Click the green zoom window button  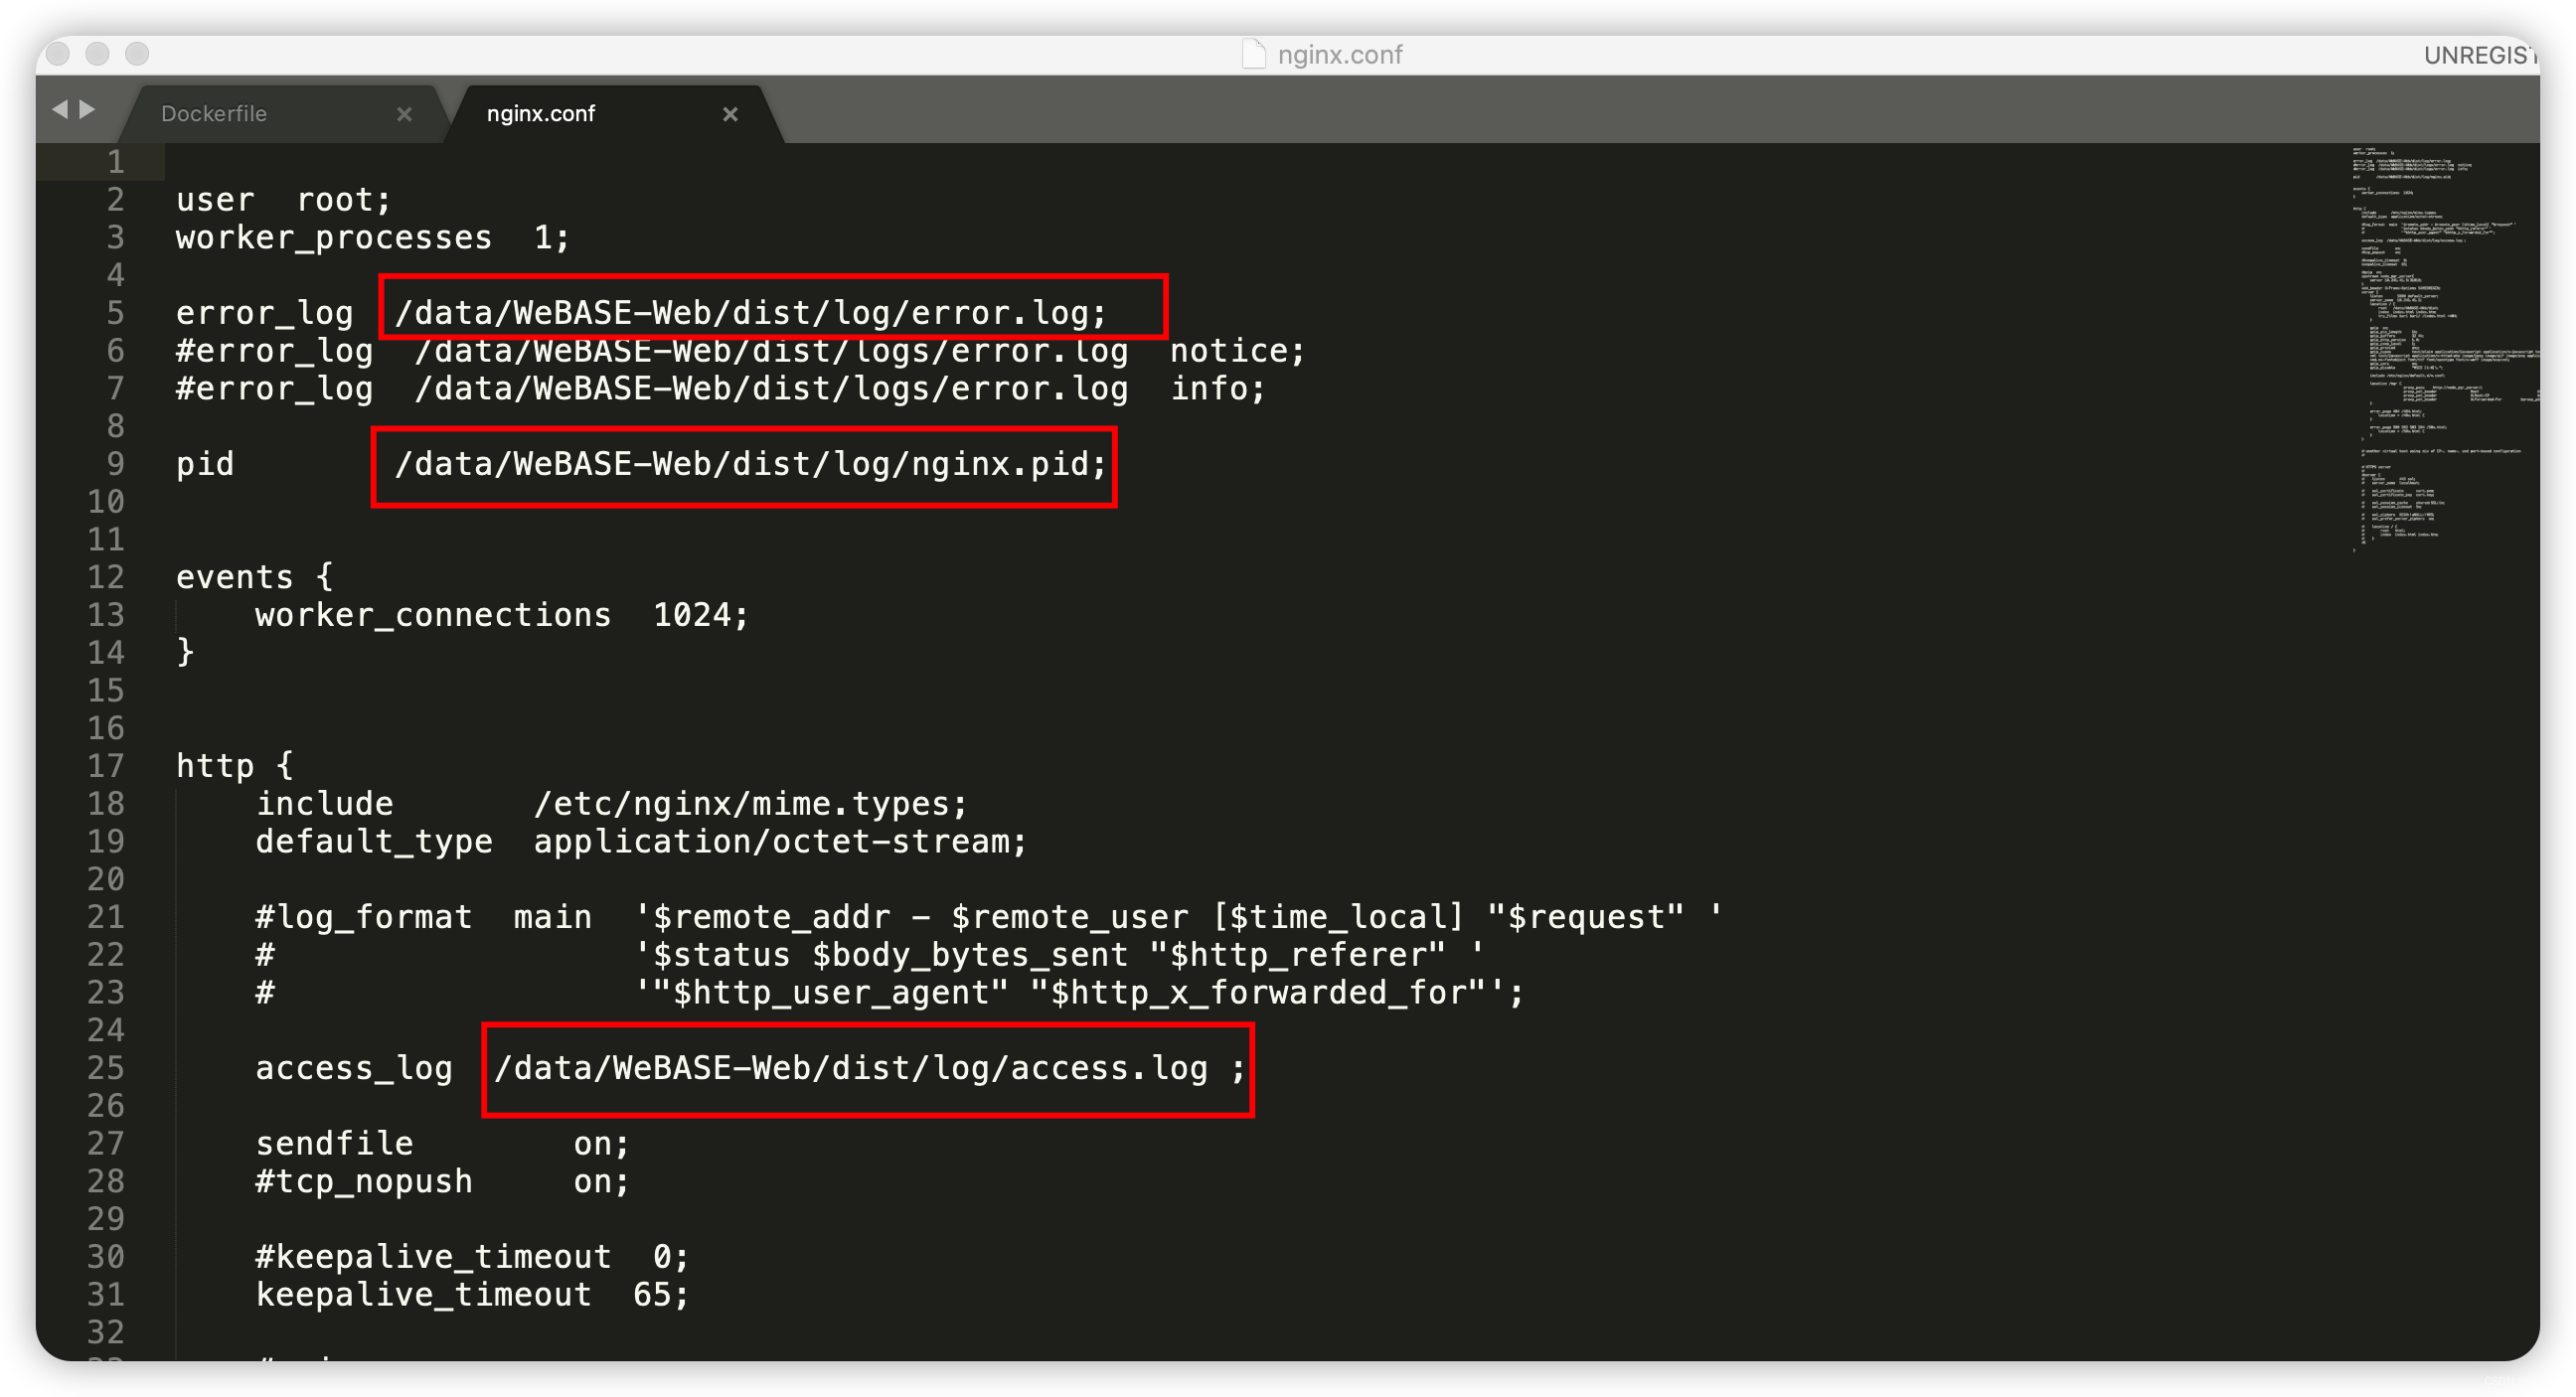[137, 53]
